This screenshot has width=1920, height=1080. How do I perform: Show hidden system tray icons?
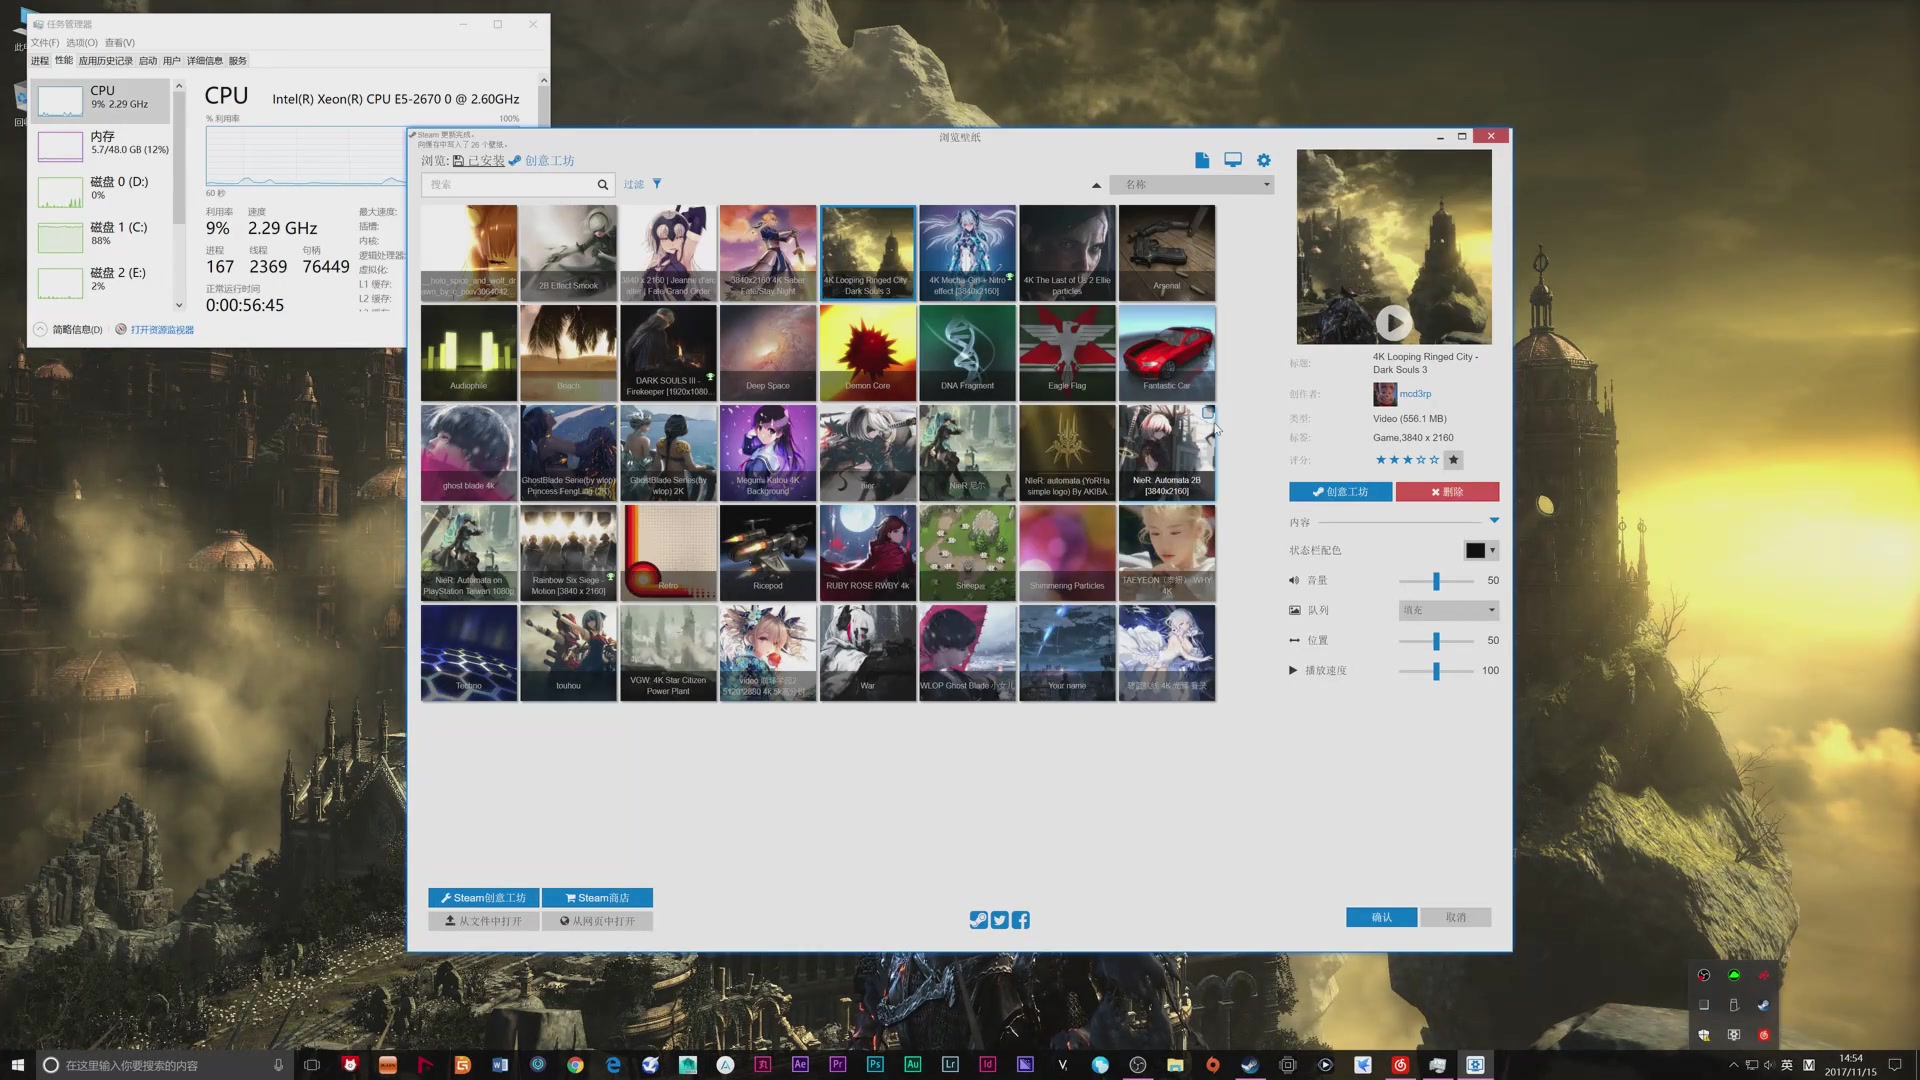point(1733,1065)
